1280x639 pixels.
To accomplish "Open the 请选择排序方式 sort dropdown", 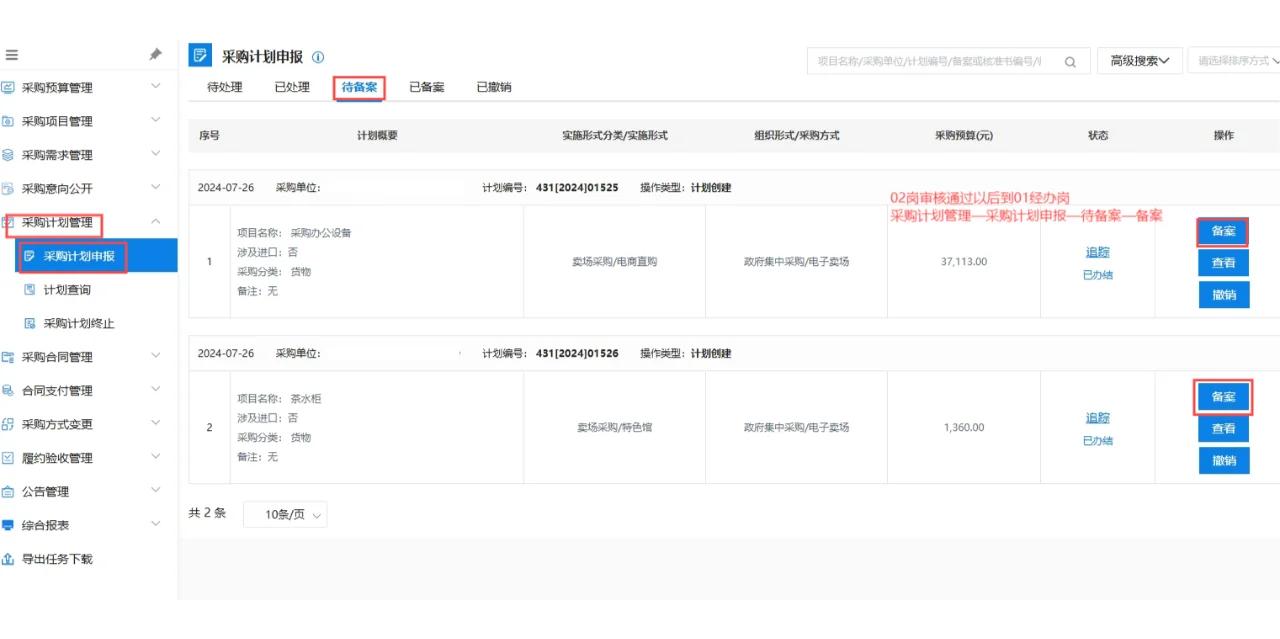I will [1235, 61].
